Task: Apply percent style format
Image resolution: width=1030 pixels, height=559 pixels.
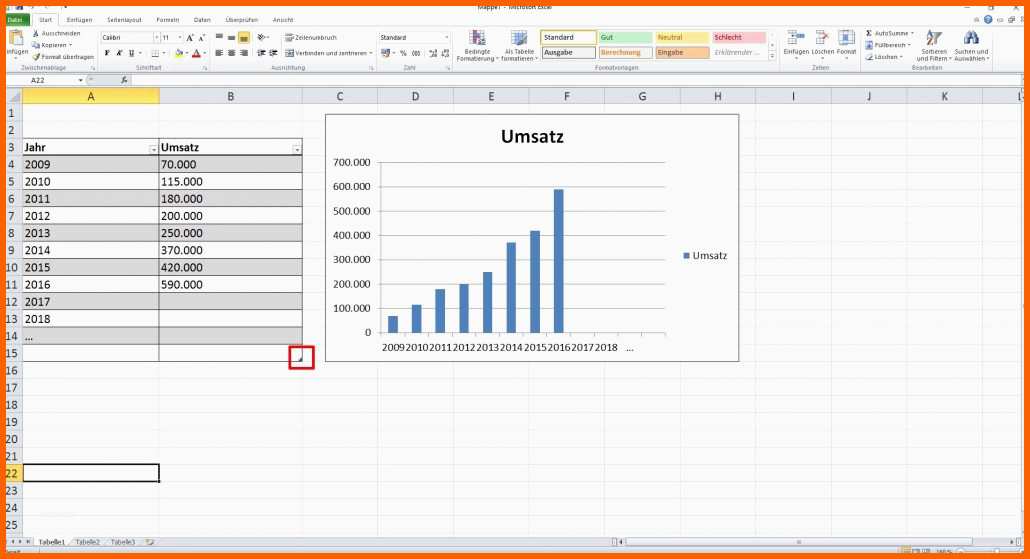Action: point(403,53)
